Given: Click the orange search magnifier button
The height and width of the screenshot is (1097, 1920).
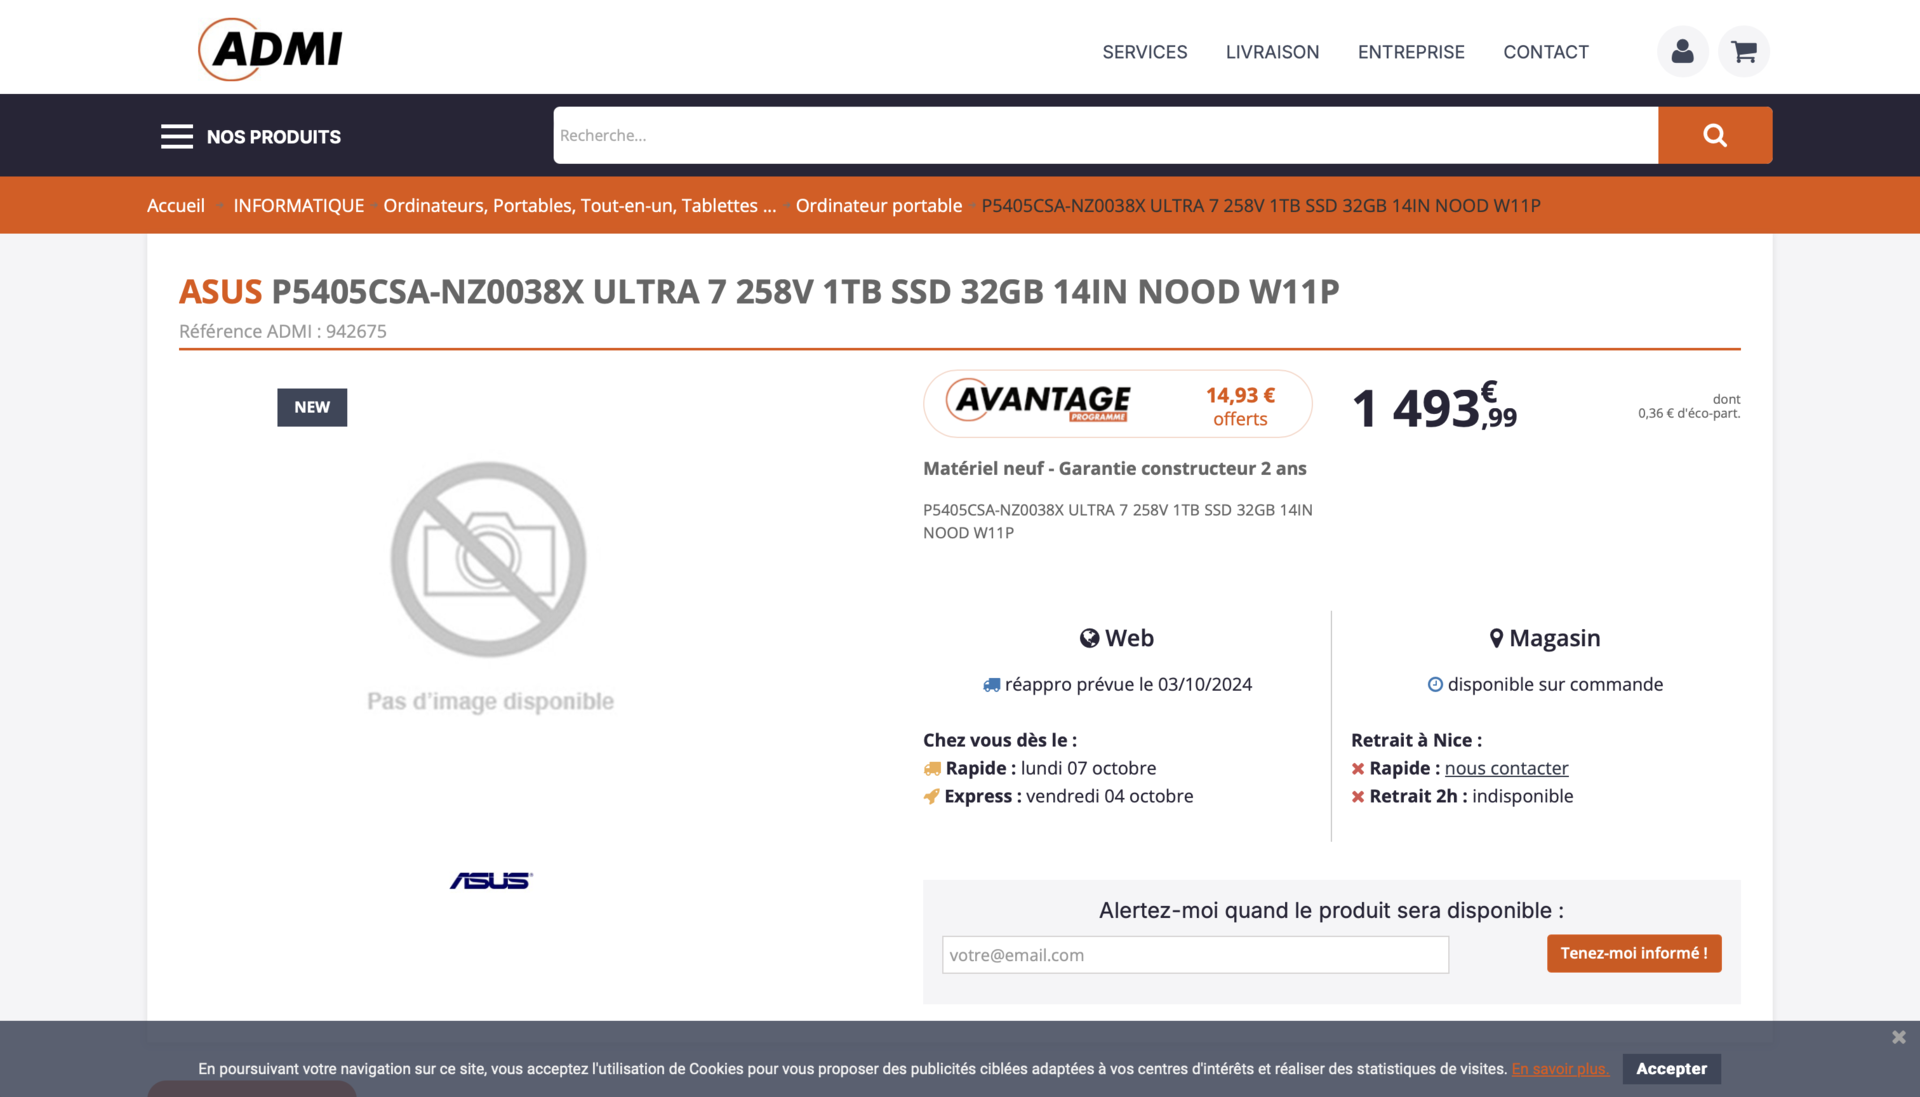Looking at the screenshot, I should 1714,135.
